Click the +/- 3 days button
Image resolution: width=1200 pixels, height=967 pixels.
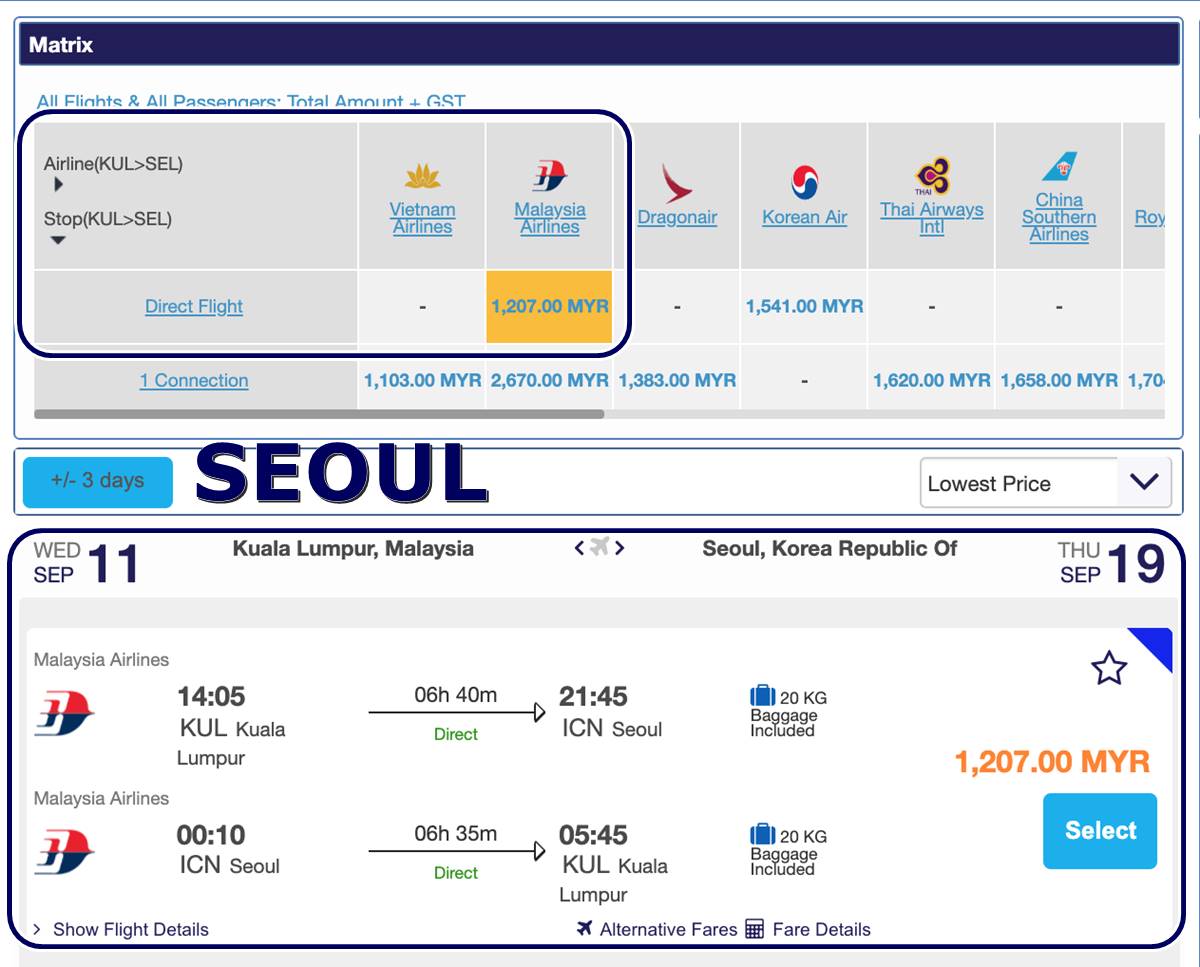[x=98, y=481]
